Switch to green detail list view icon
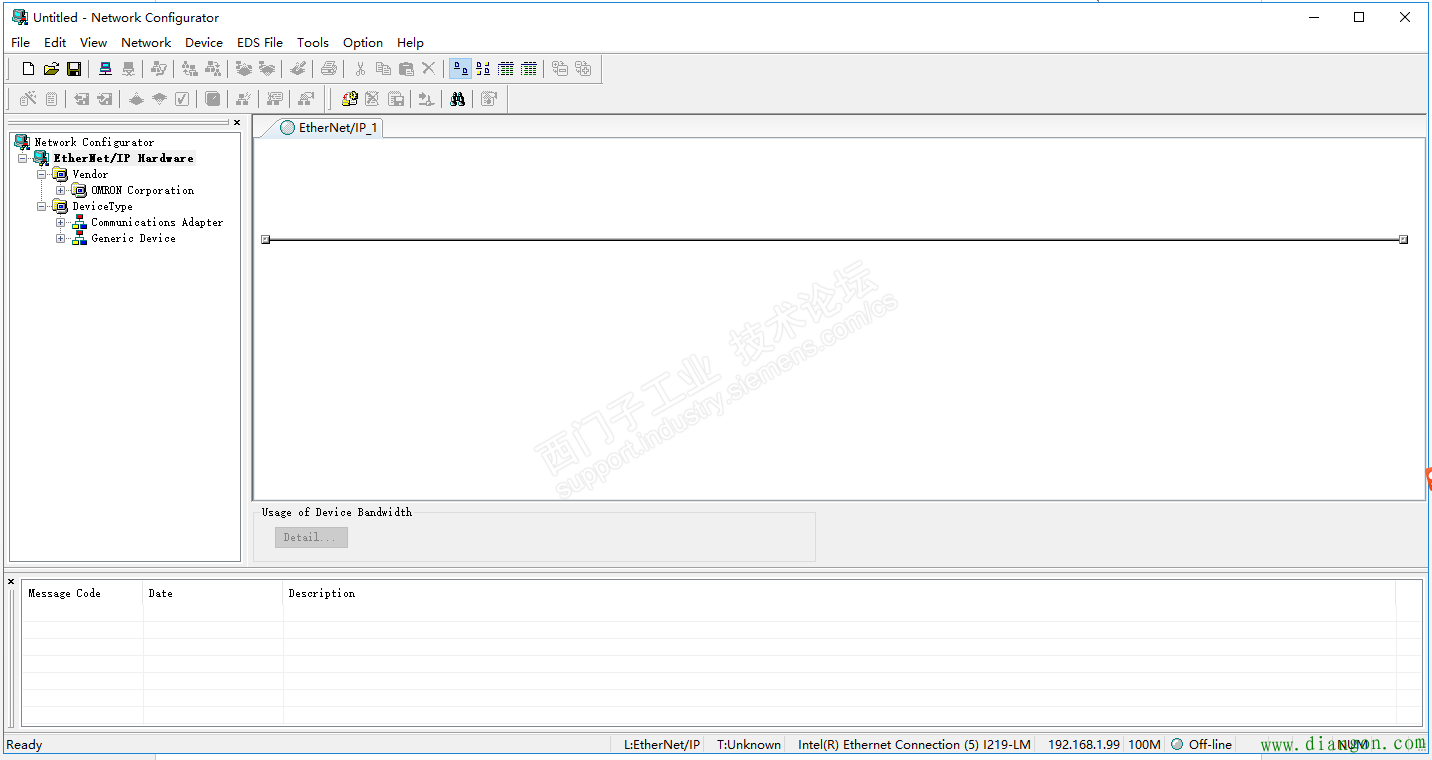The height and width of the screenshot is (760, 1432). click(x=529, y=69)
